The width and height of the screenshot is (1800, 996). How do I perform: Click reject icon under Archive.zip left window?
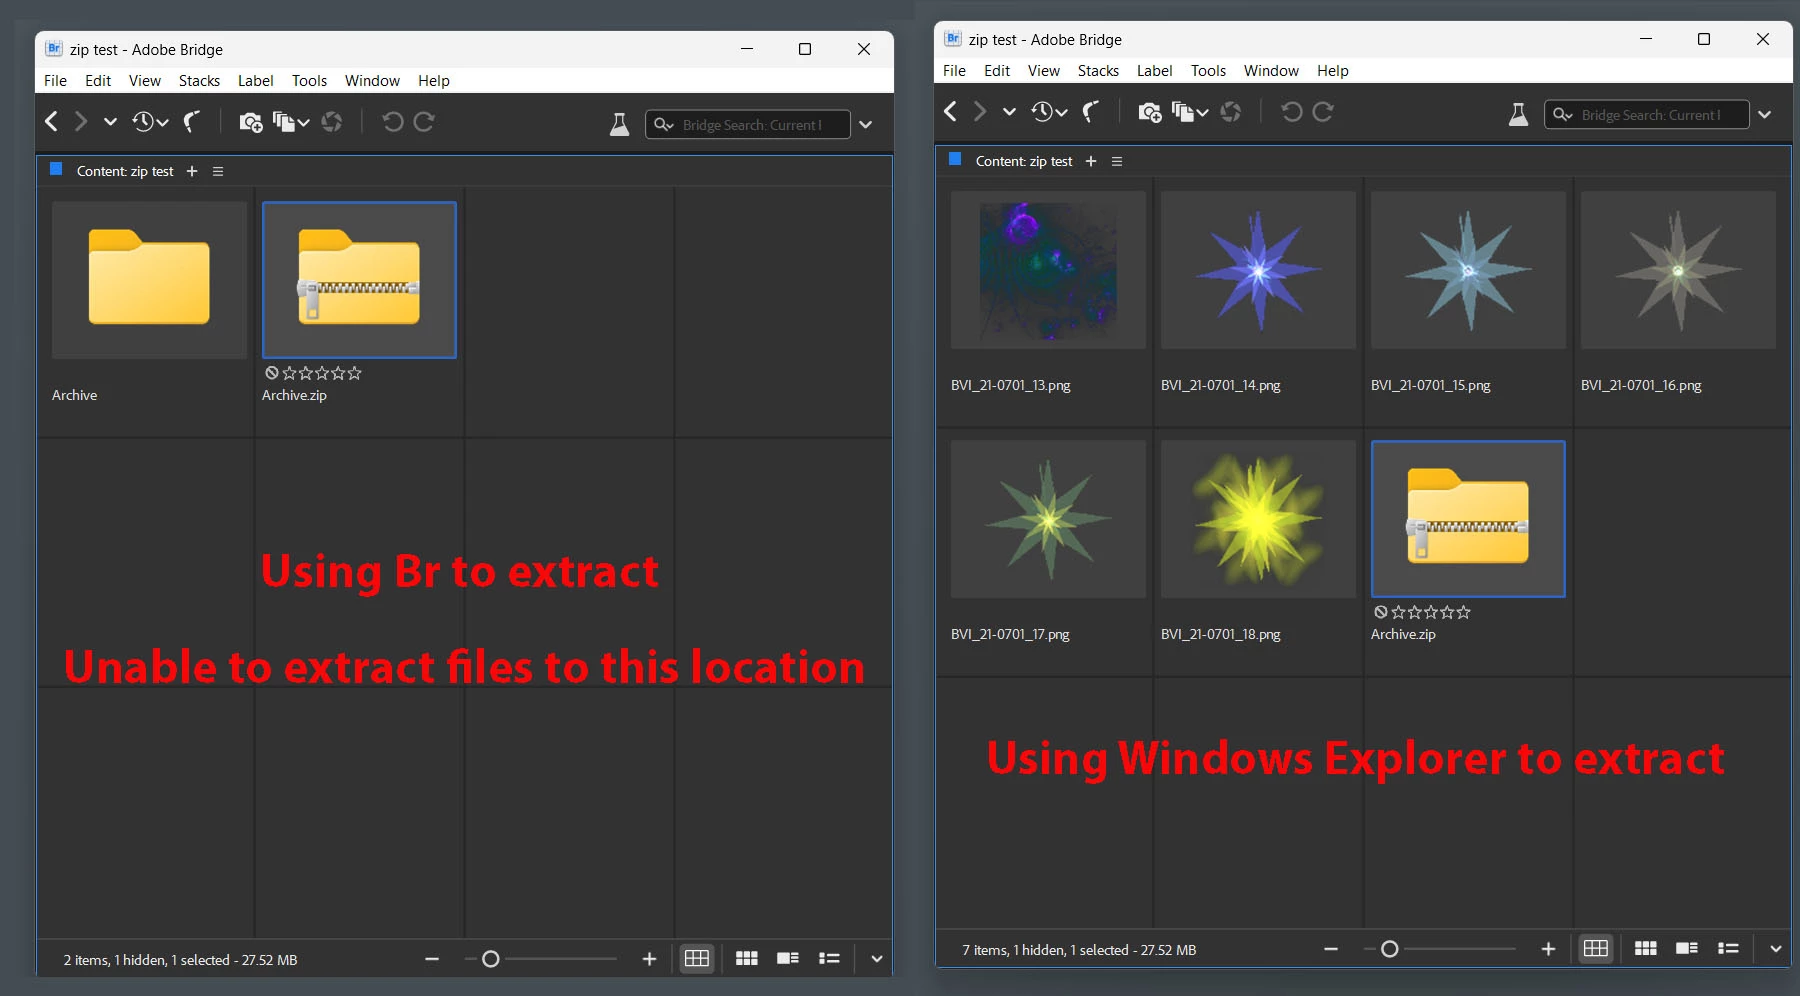coord(271,373)
